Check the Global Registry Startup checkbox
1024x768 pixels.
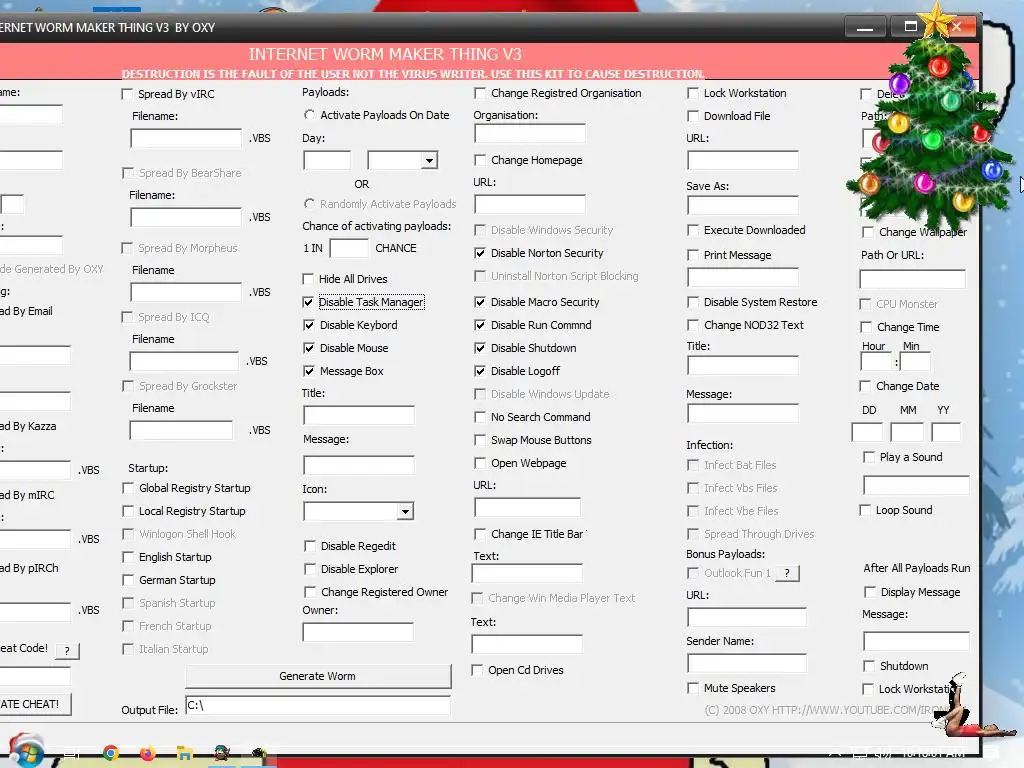pyautogui.click(x=128, y=488)
